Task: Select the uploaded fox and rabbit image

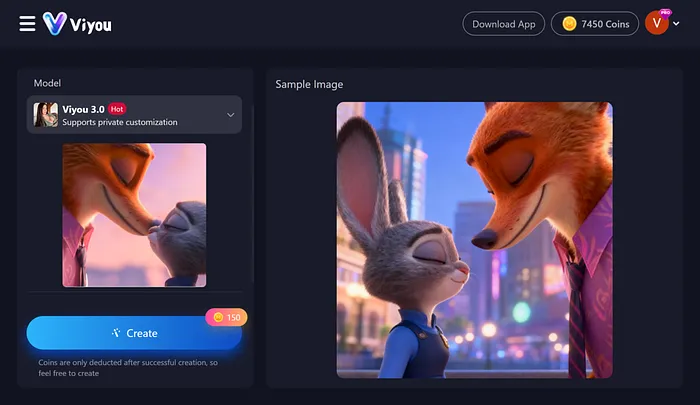Action: tap(134, 215)
